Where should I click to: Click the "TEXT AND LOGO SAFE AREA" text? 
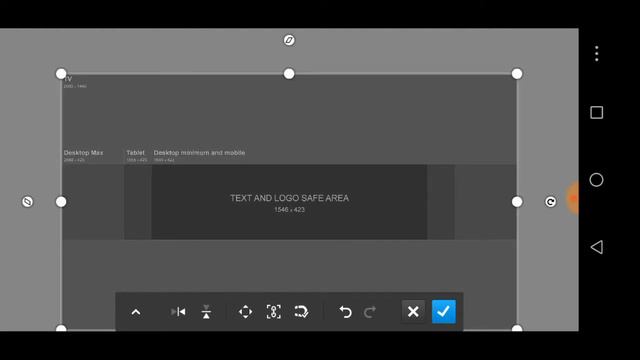coord(289,198)
